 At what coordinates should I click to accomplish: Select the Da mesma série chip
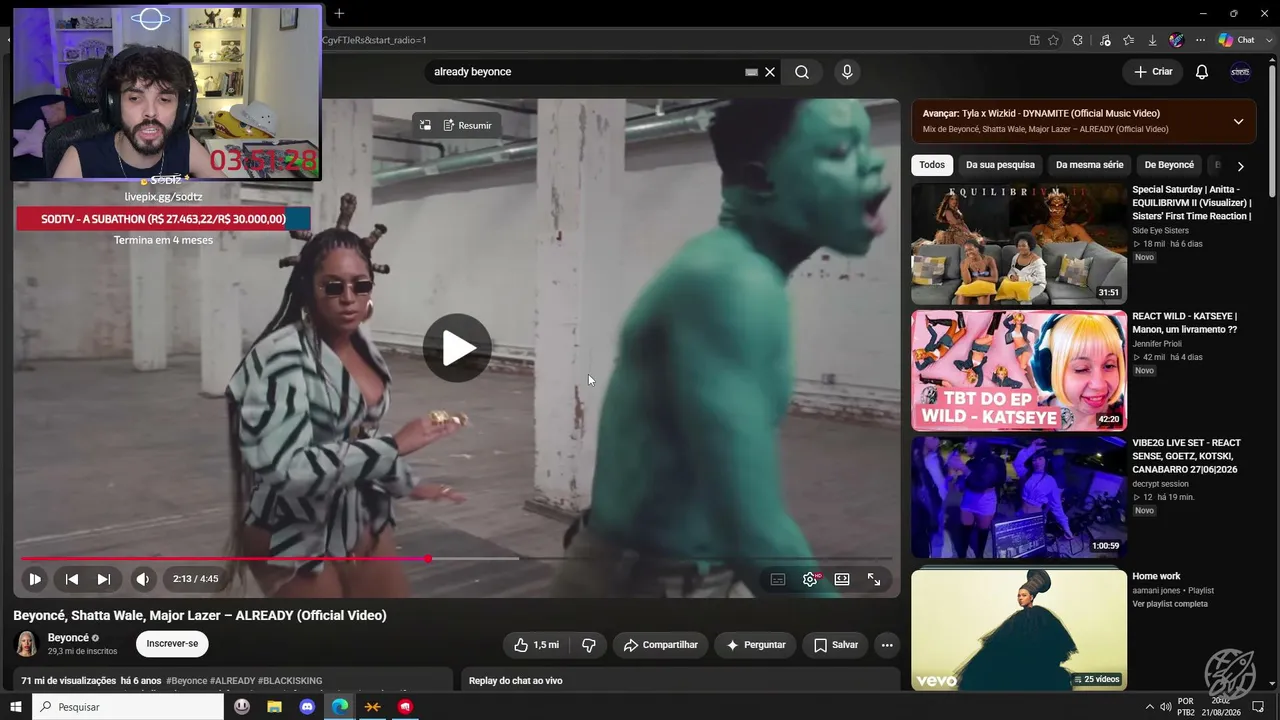1089,165
